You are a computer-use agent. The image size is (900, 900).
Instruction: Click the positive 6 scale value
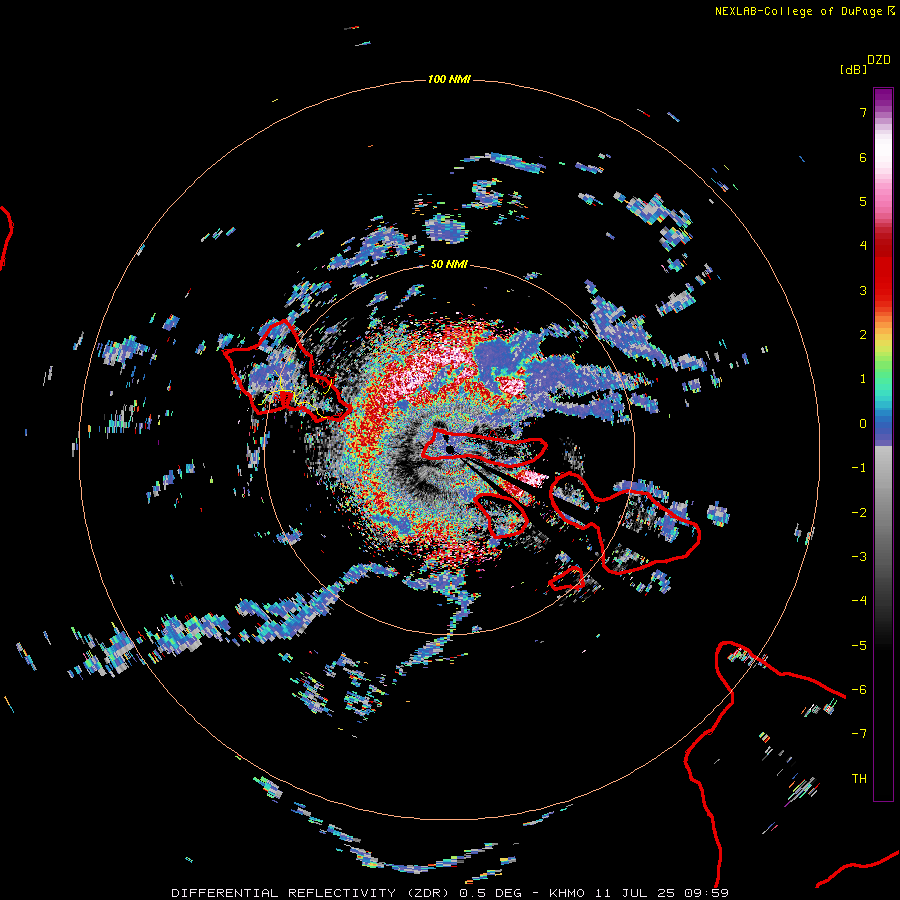click(863, 157)
